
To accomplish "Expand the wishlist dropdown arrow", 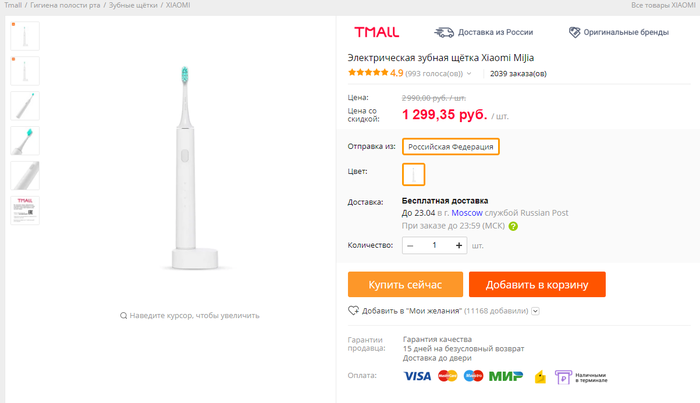I will point(536,311).
